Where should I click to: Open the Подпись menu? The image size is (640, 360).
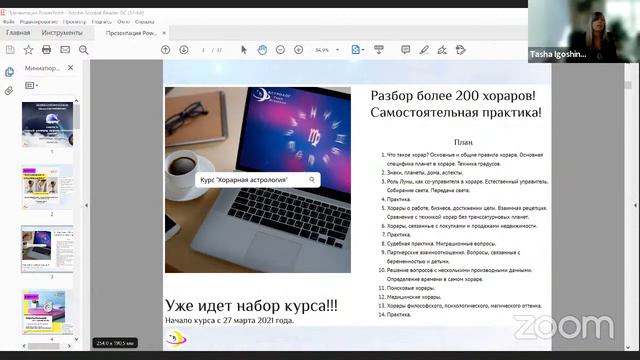[102, 22]
